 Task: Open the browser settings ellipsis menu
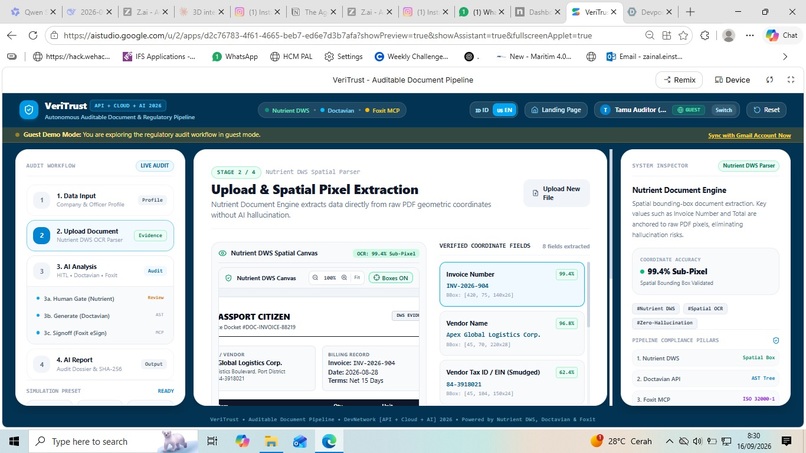point(750,35)
